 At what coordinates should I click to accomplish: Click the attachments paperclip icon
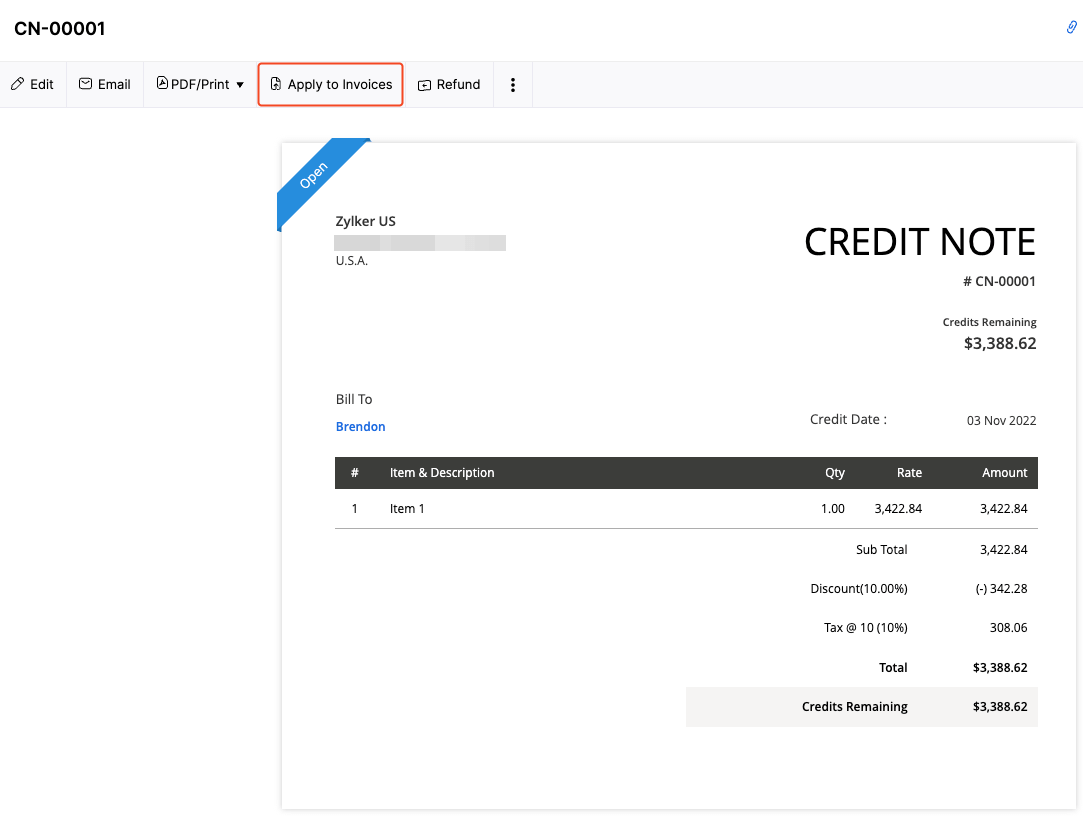[1071, 28]
